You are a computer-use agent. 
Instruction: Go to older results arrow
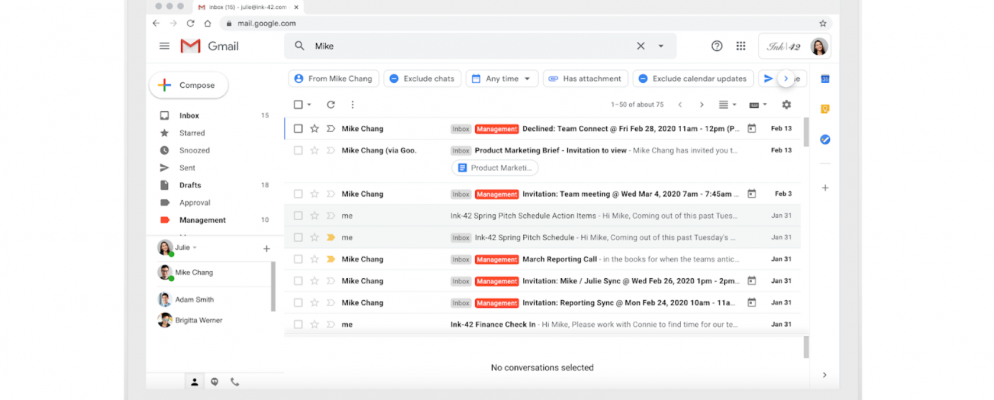701,105
